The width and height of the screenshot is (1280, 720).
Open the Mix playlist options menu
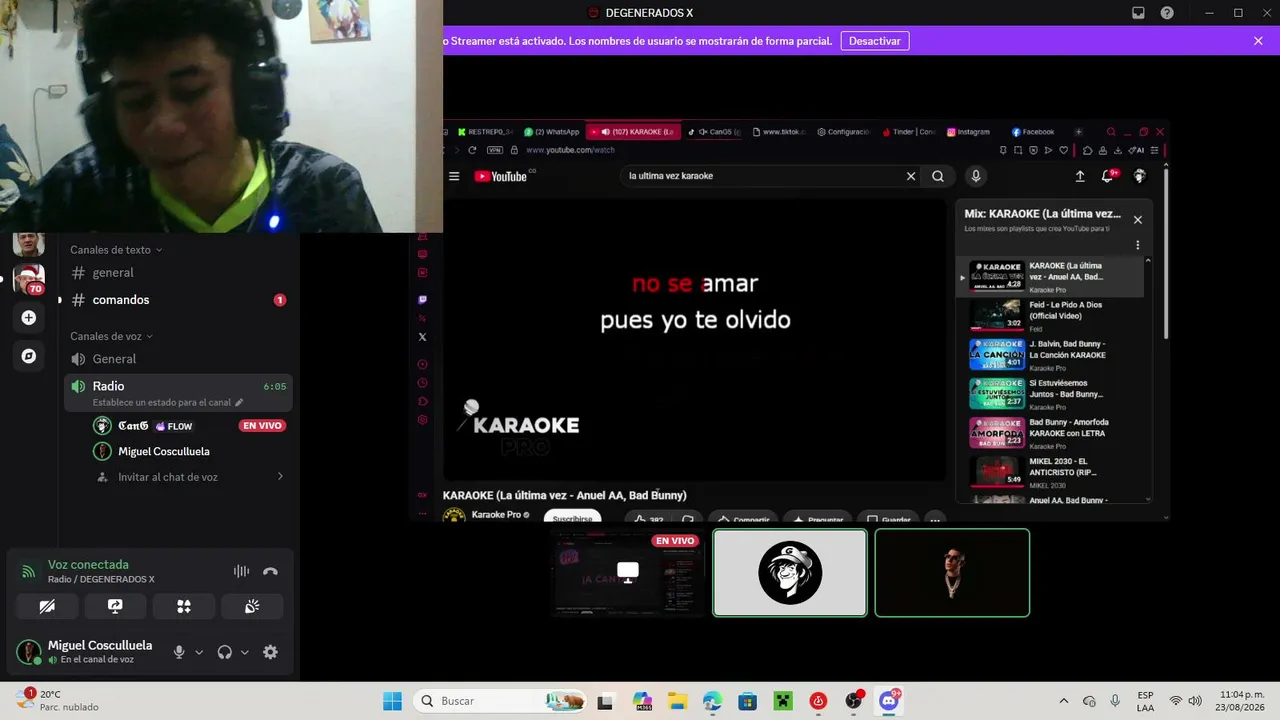pos(1137,245)
